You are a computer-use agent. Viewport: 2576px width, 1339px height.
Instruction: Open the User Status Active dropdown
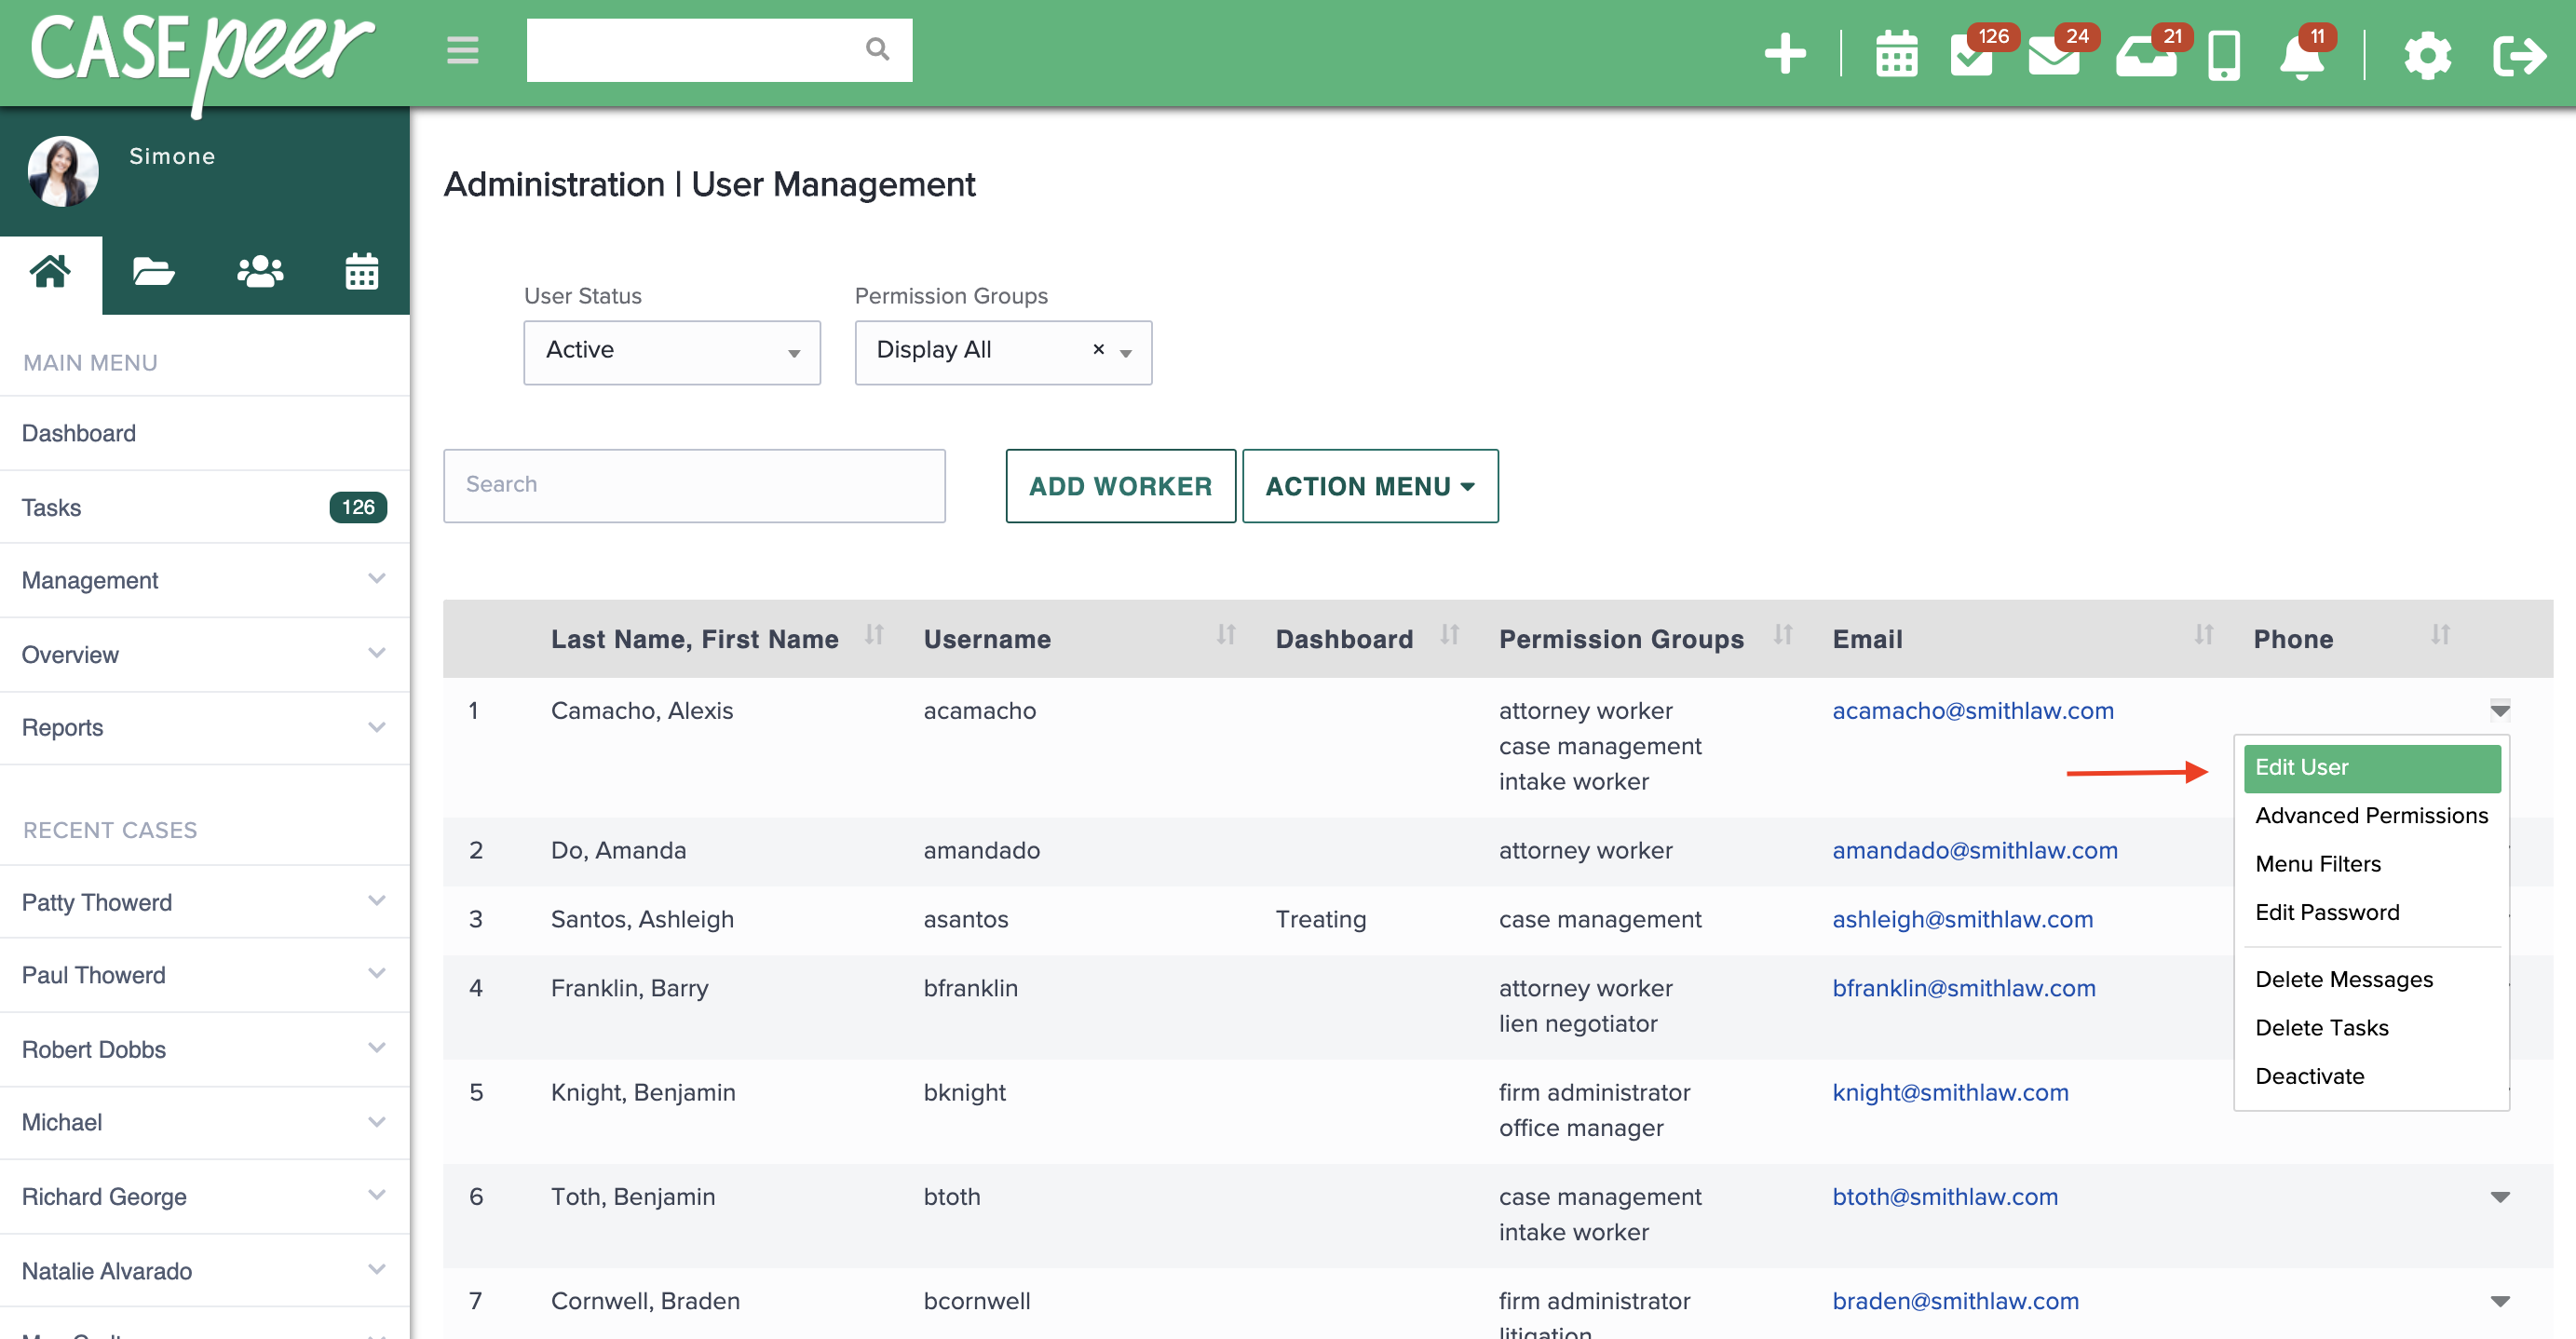(x=672, y=352)
